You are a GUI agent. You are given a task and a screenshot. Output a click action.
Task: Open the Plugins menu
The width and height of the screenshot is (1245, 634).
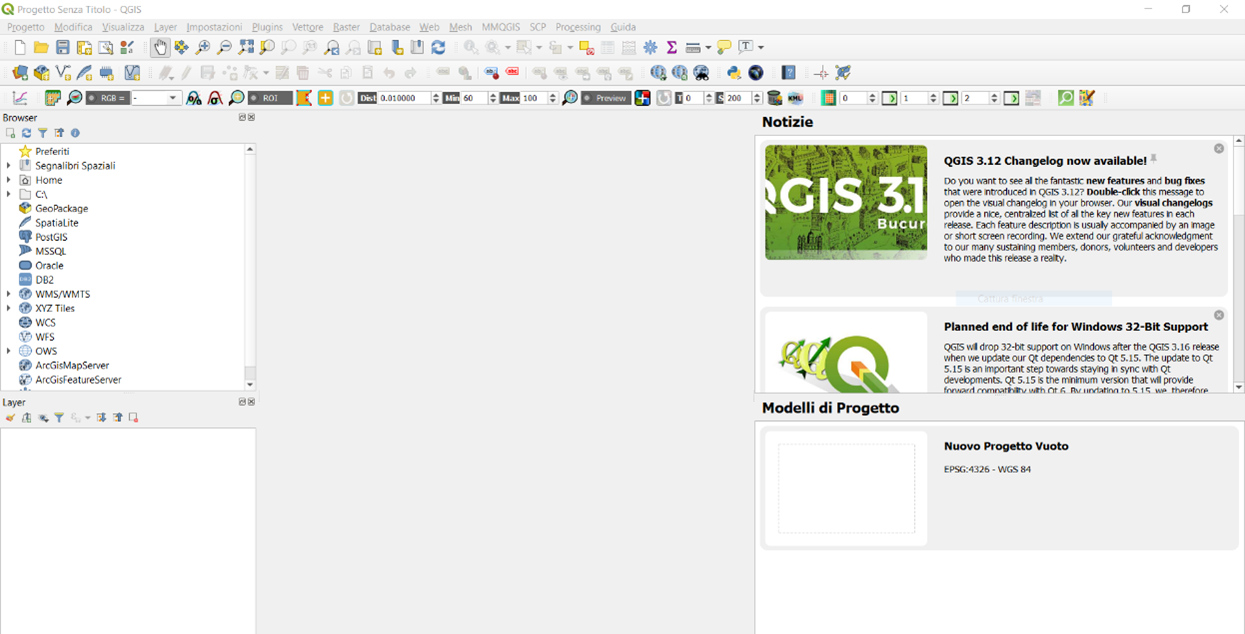[267, 27]
